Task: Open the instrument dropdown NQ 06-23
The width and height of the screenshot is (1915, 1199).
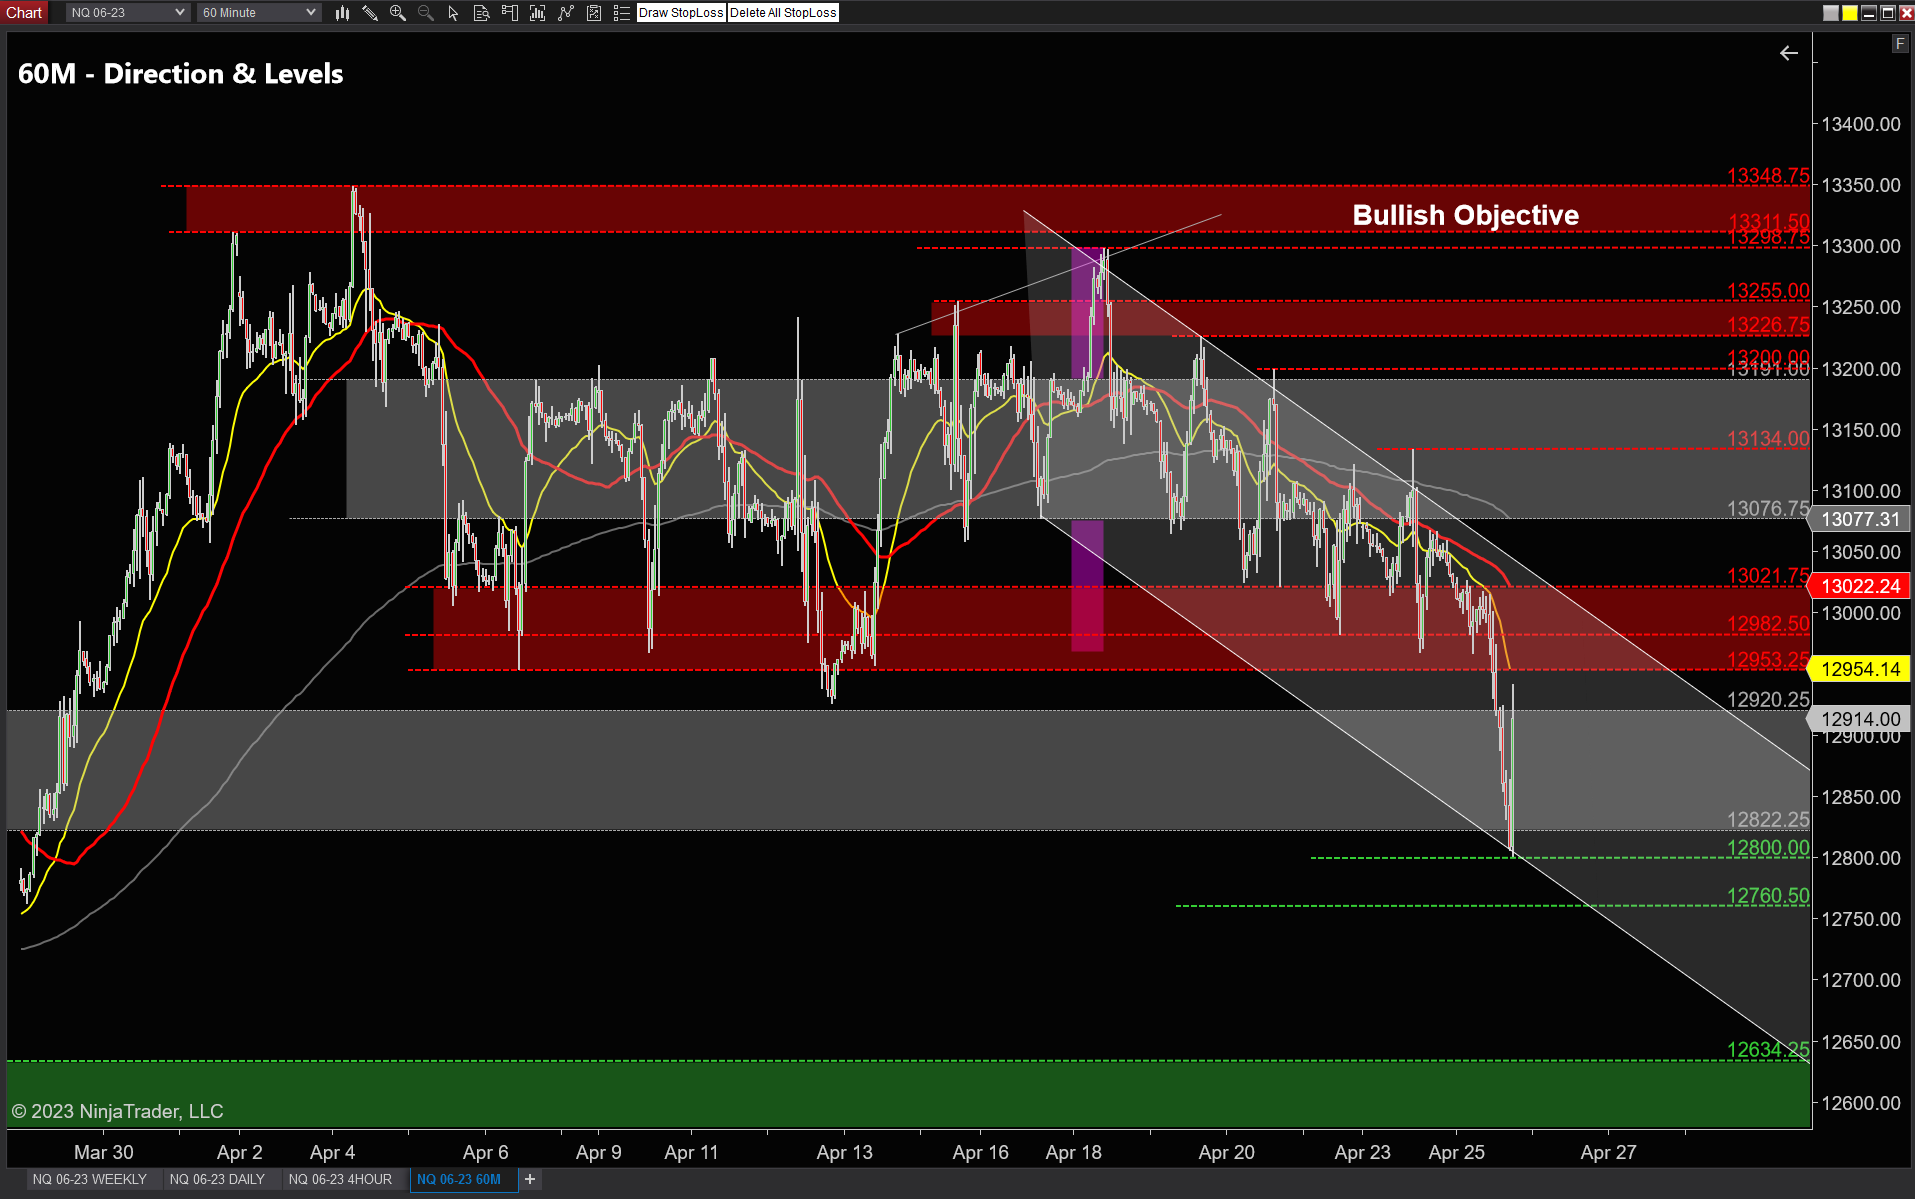Action: coord(127,13)
